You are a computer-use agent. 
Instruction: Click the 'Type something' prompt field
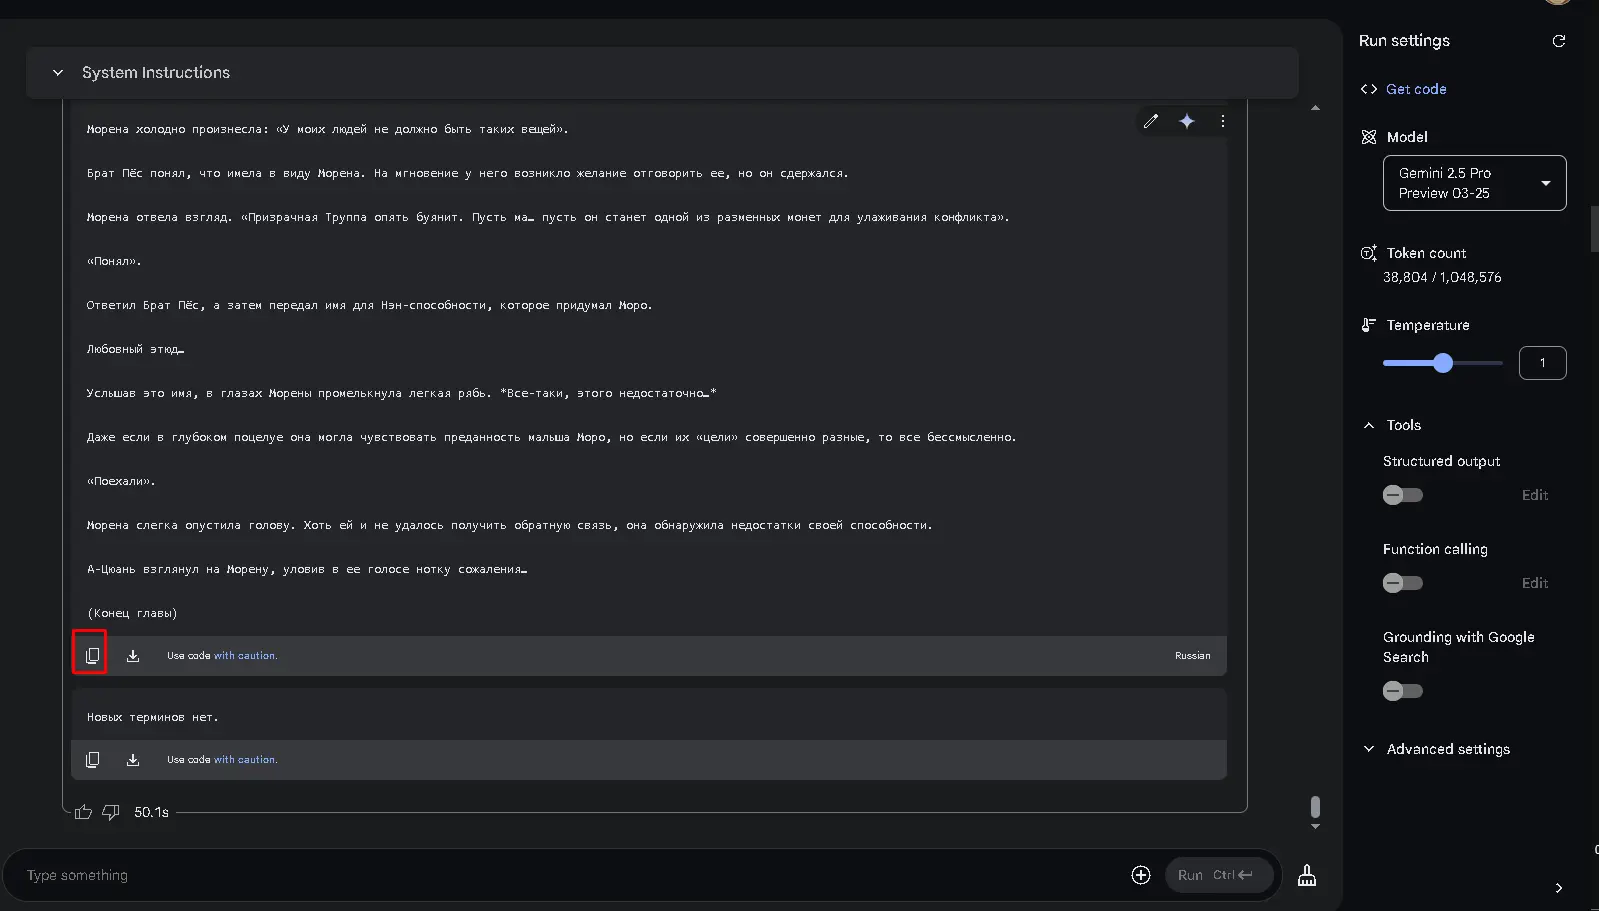point(570,875)
